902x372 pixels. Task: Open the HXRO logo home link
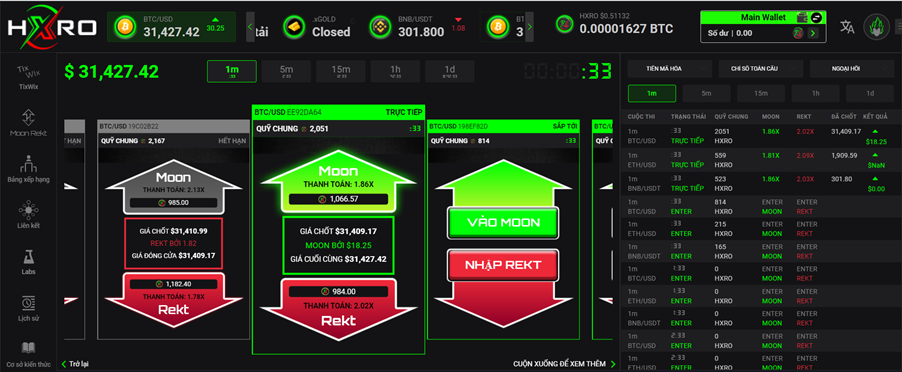52,26
